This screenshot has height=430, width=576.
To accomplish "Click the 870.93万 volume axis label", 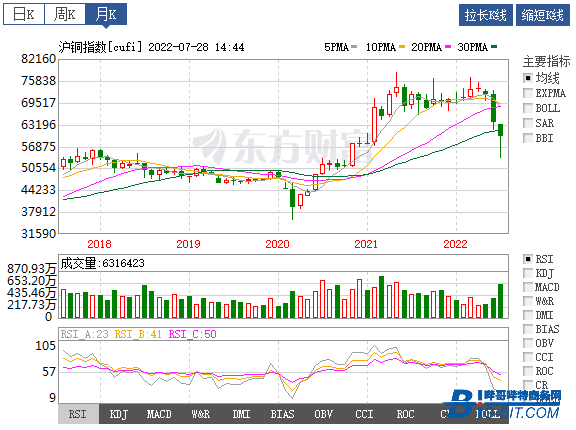I will tap(32, 268).
